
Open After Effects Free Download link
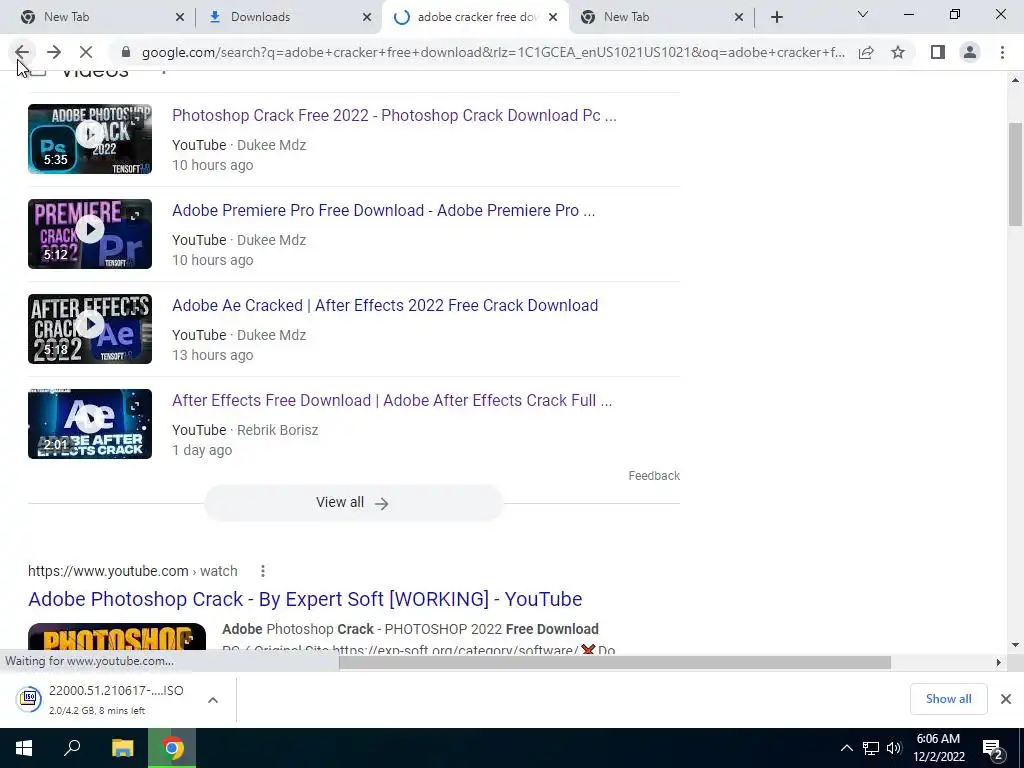(392, 400)
